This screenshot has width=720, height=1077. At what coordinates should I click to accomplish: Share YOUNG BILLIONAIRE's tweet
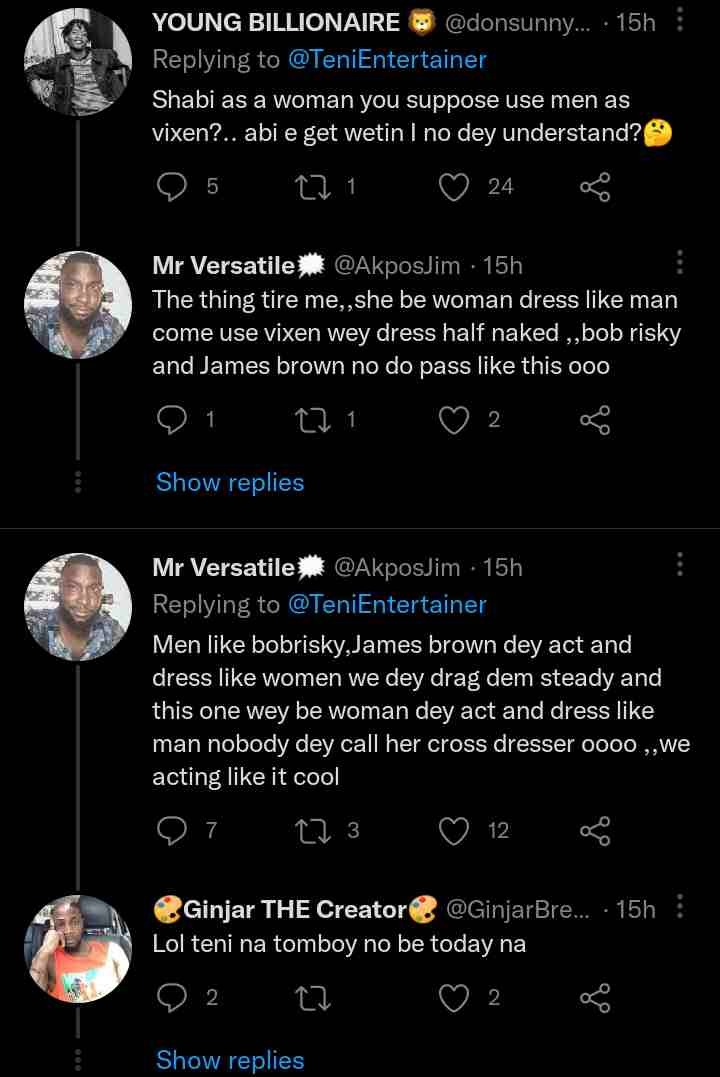pos(595,186)
